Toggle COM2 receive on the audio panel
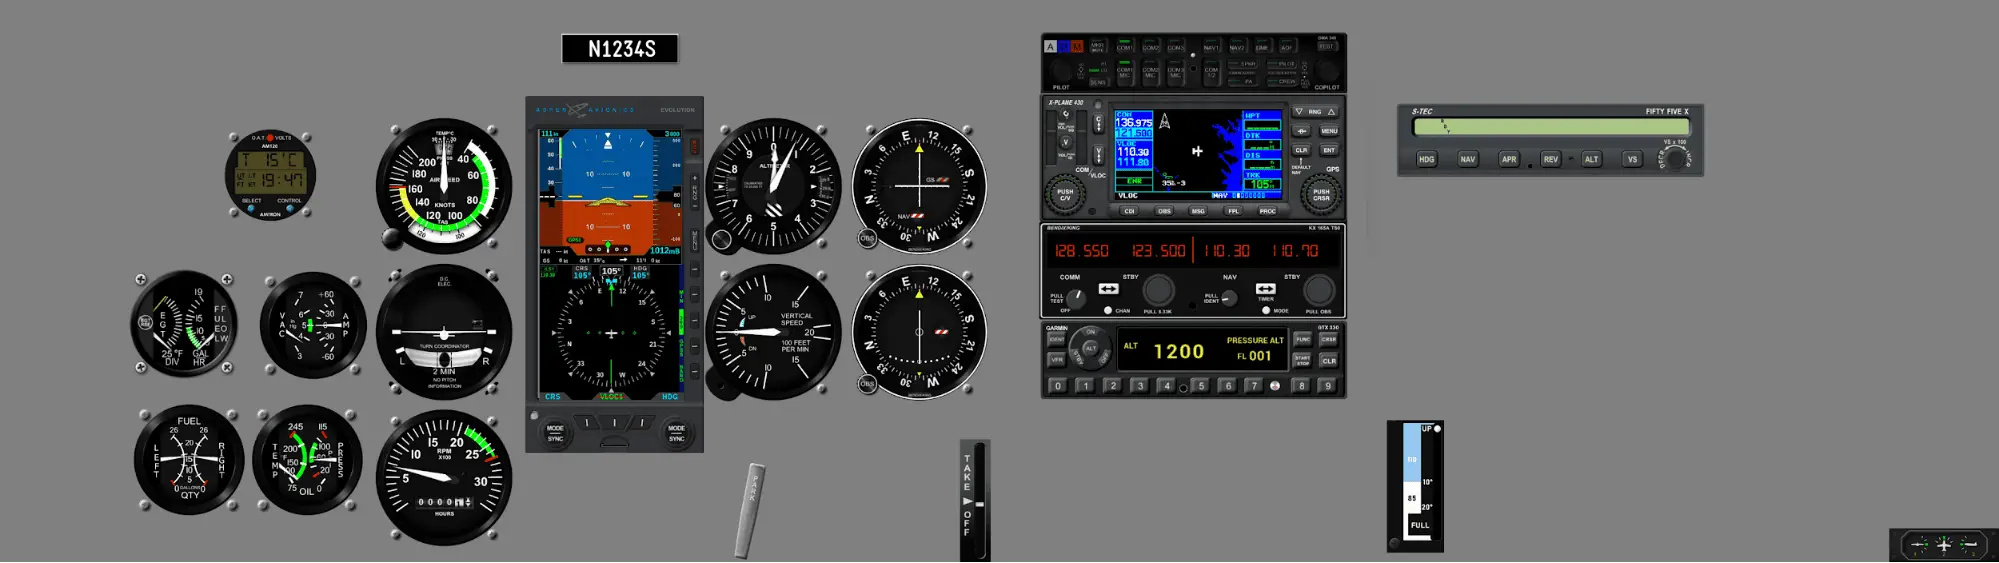This screenshot has height=563, width=1999. coord(1151,47)
